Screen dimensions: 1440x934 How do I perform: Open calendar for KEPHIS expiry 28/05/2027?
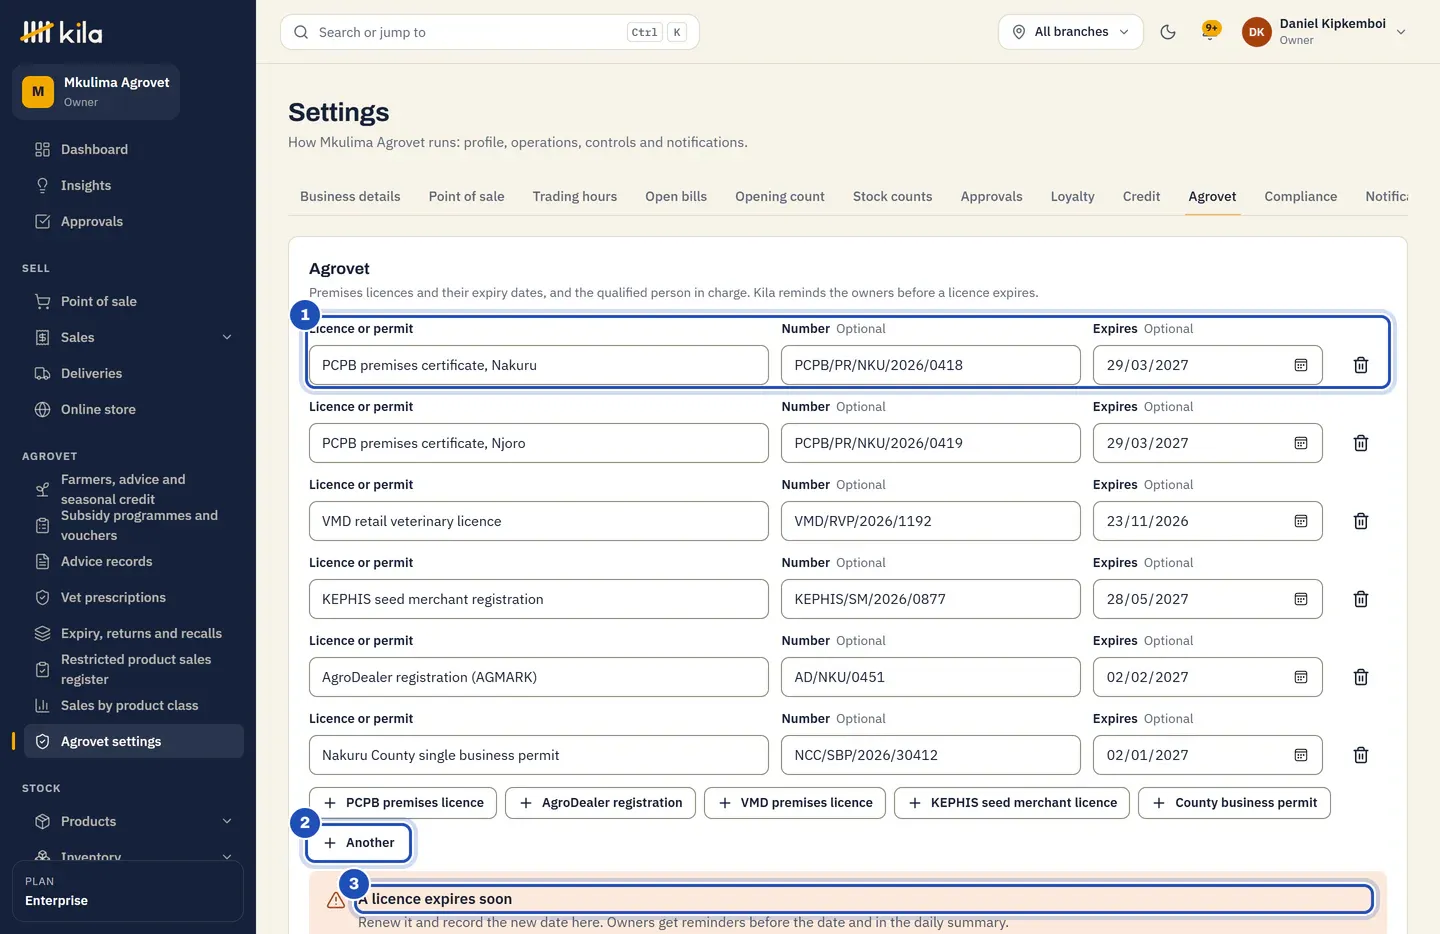coord(1301,599)
